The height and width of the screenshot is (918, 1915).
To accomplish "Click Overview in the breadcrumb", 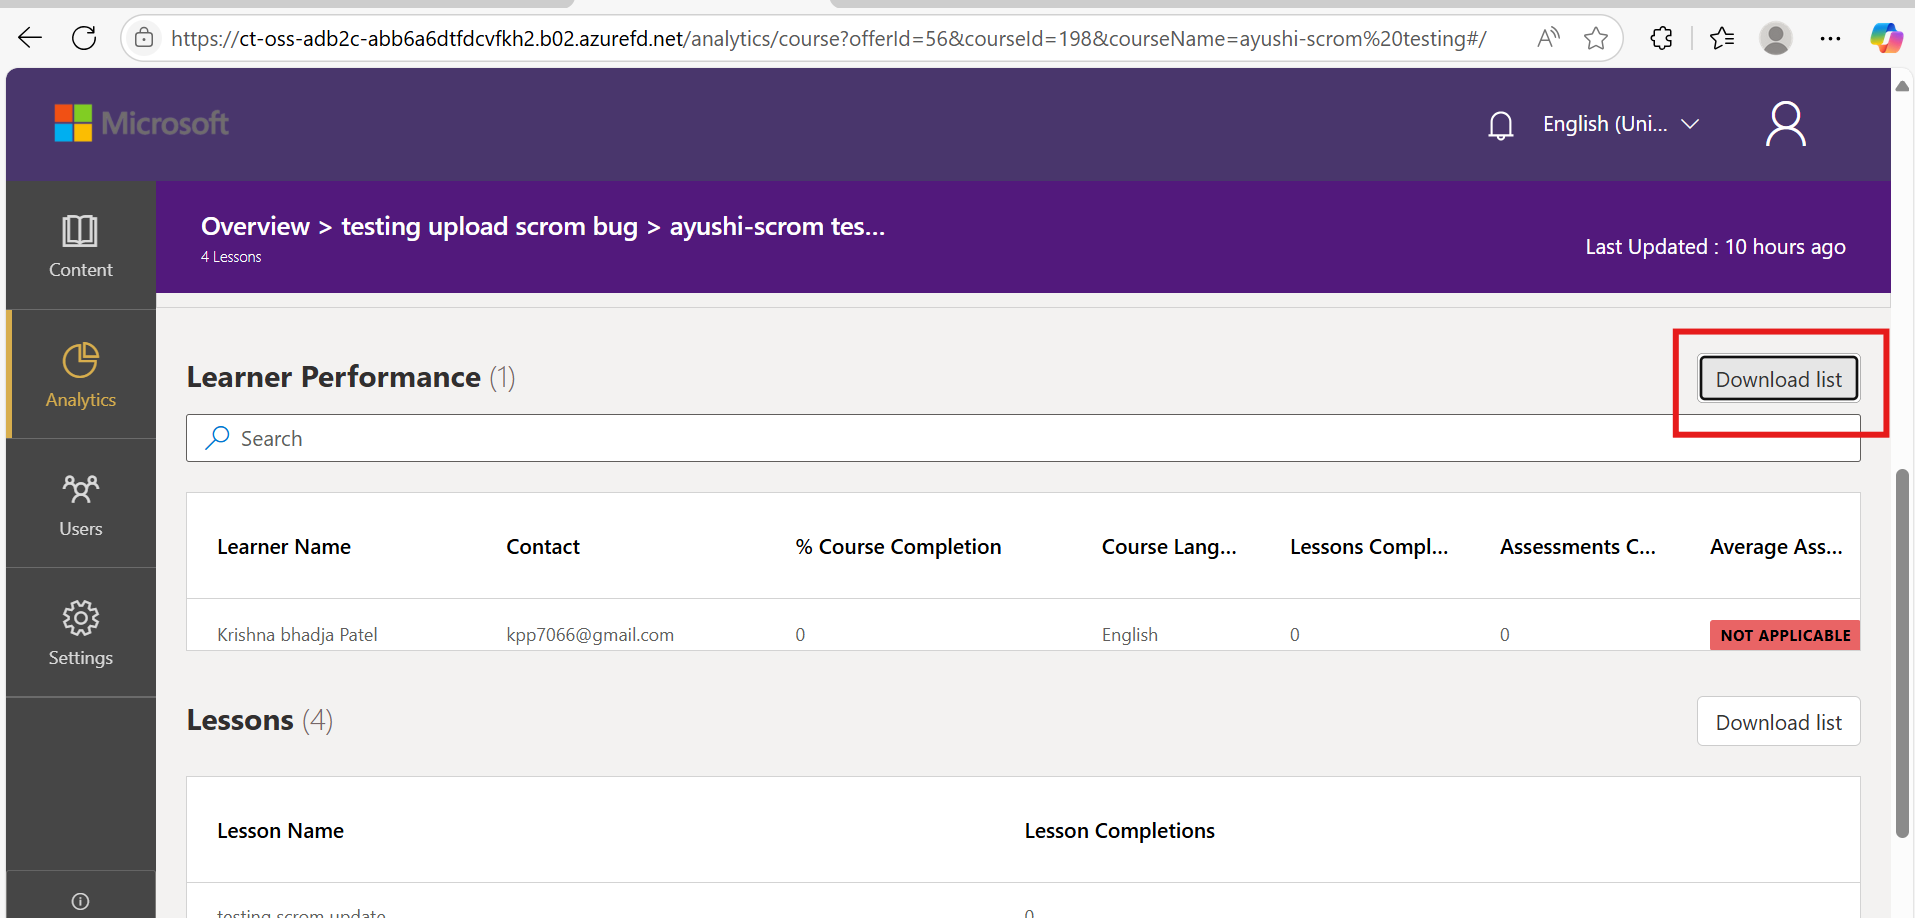I will 255,227.
